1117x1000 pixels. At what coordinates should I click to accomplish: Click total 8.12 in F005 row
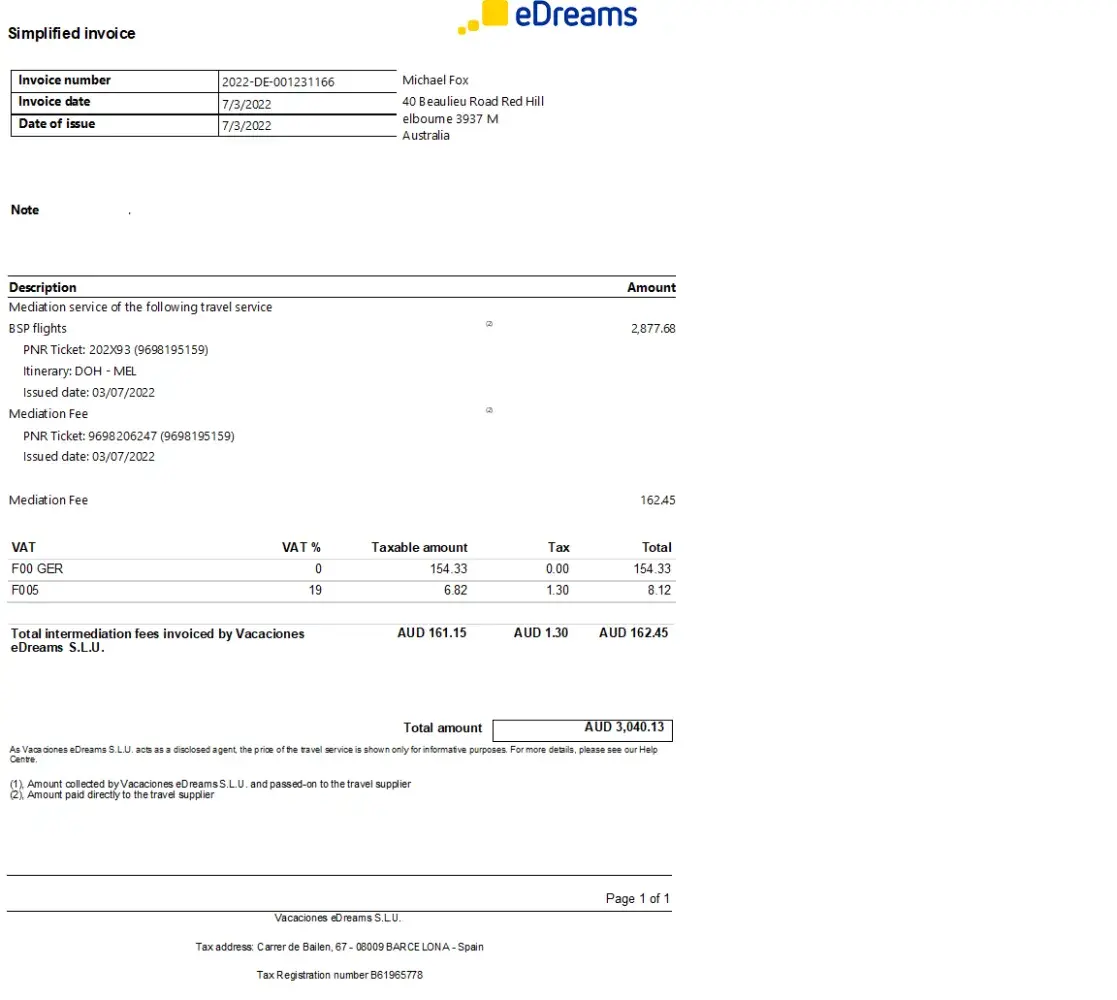(x=659, y=590)
